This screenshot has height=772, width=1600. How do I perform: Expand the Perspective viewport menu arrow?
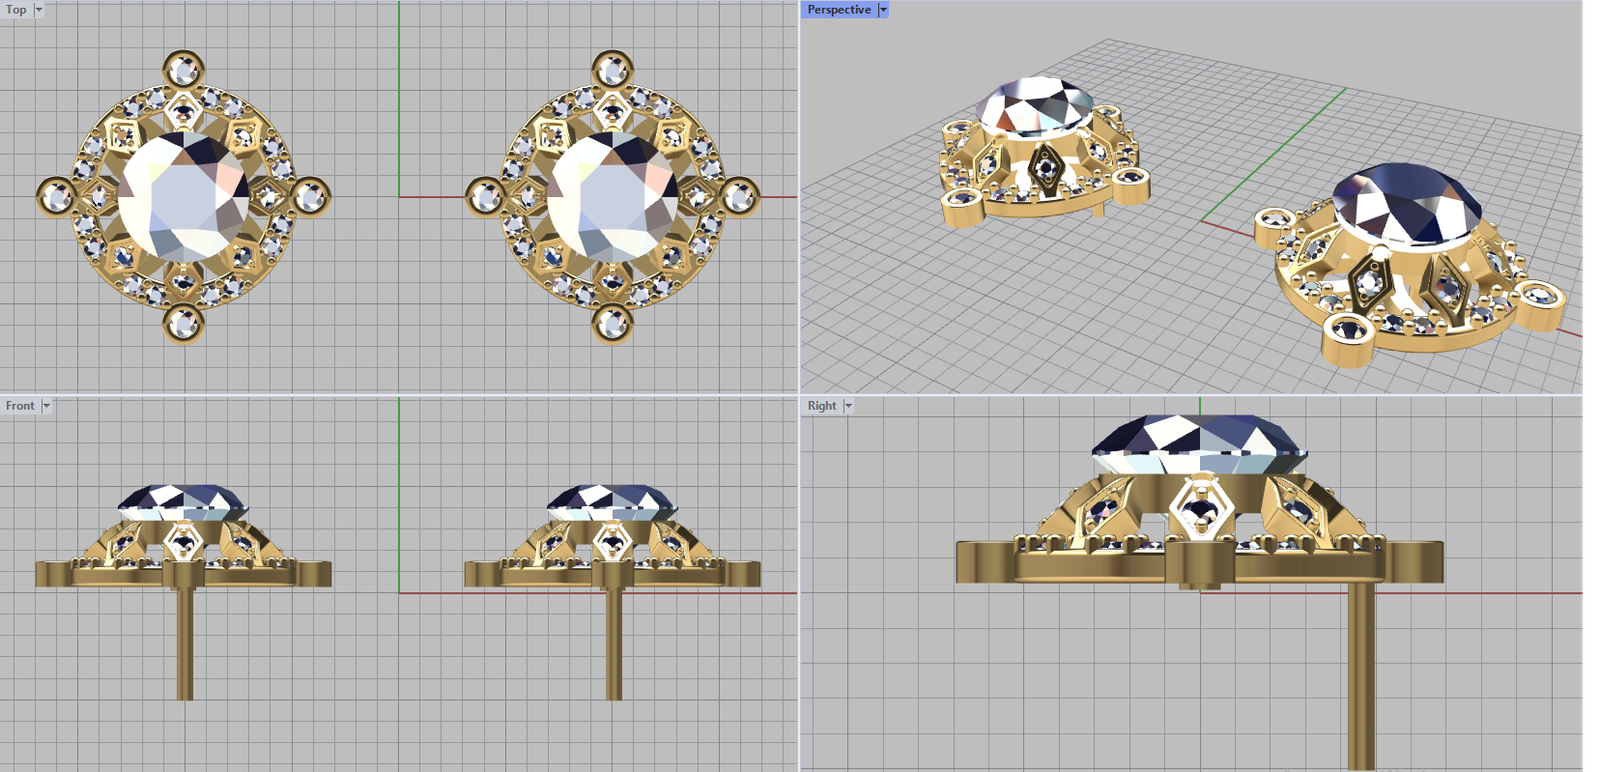(883, 9)
